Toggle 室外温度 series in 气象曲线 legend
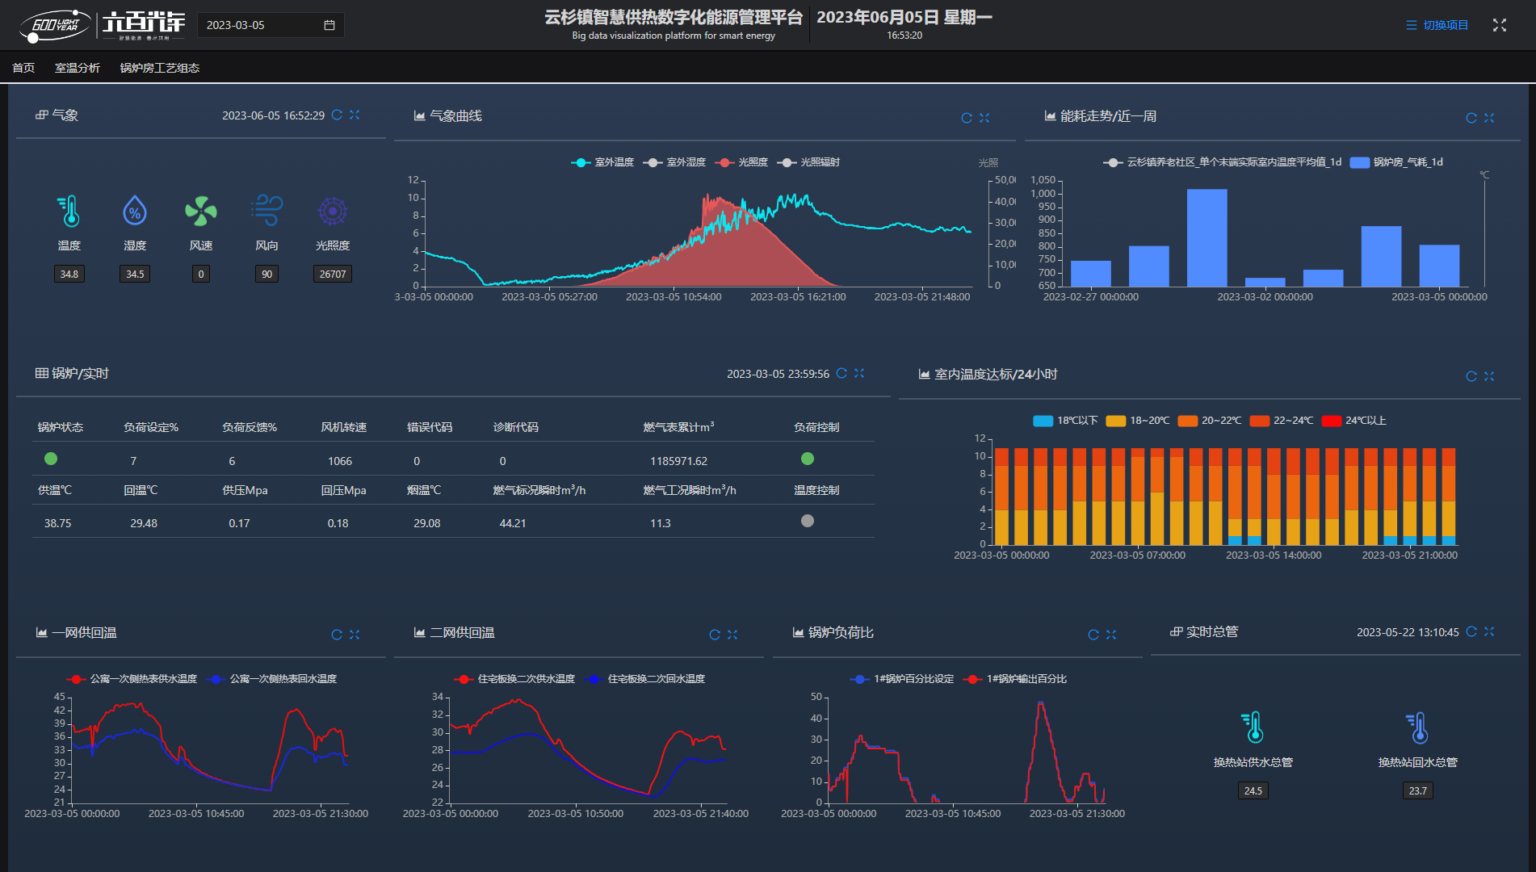This screenshot has height=872, width=1536. (602, 162)
